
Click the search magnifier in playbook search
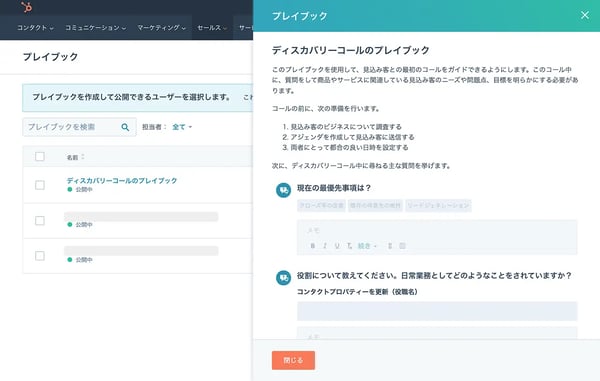point(125,127)
